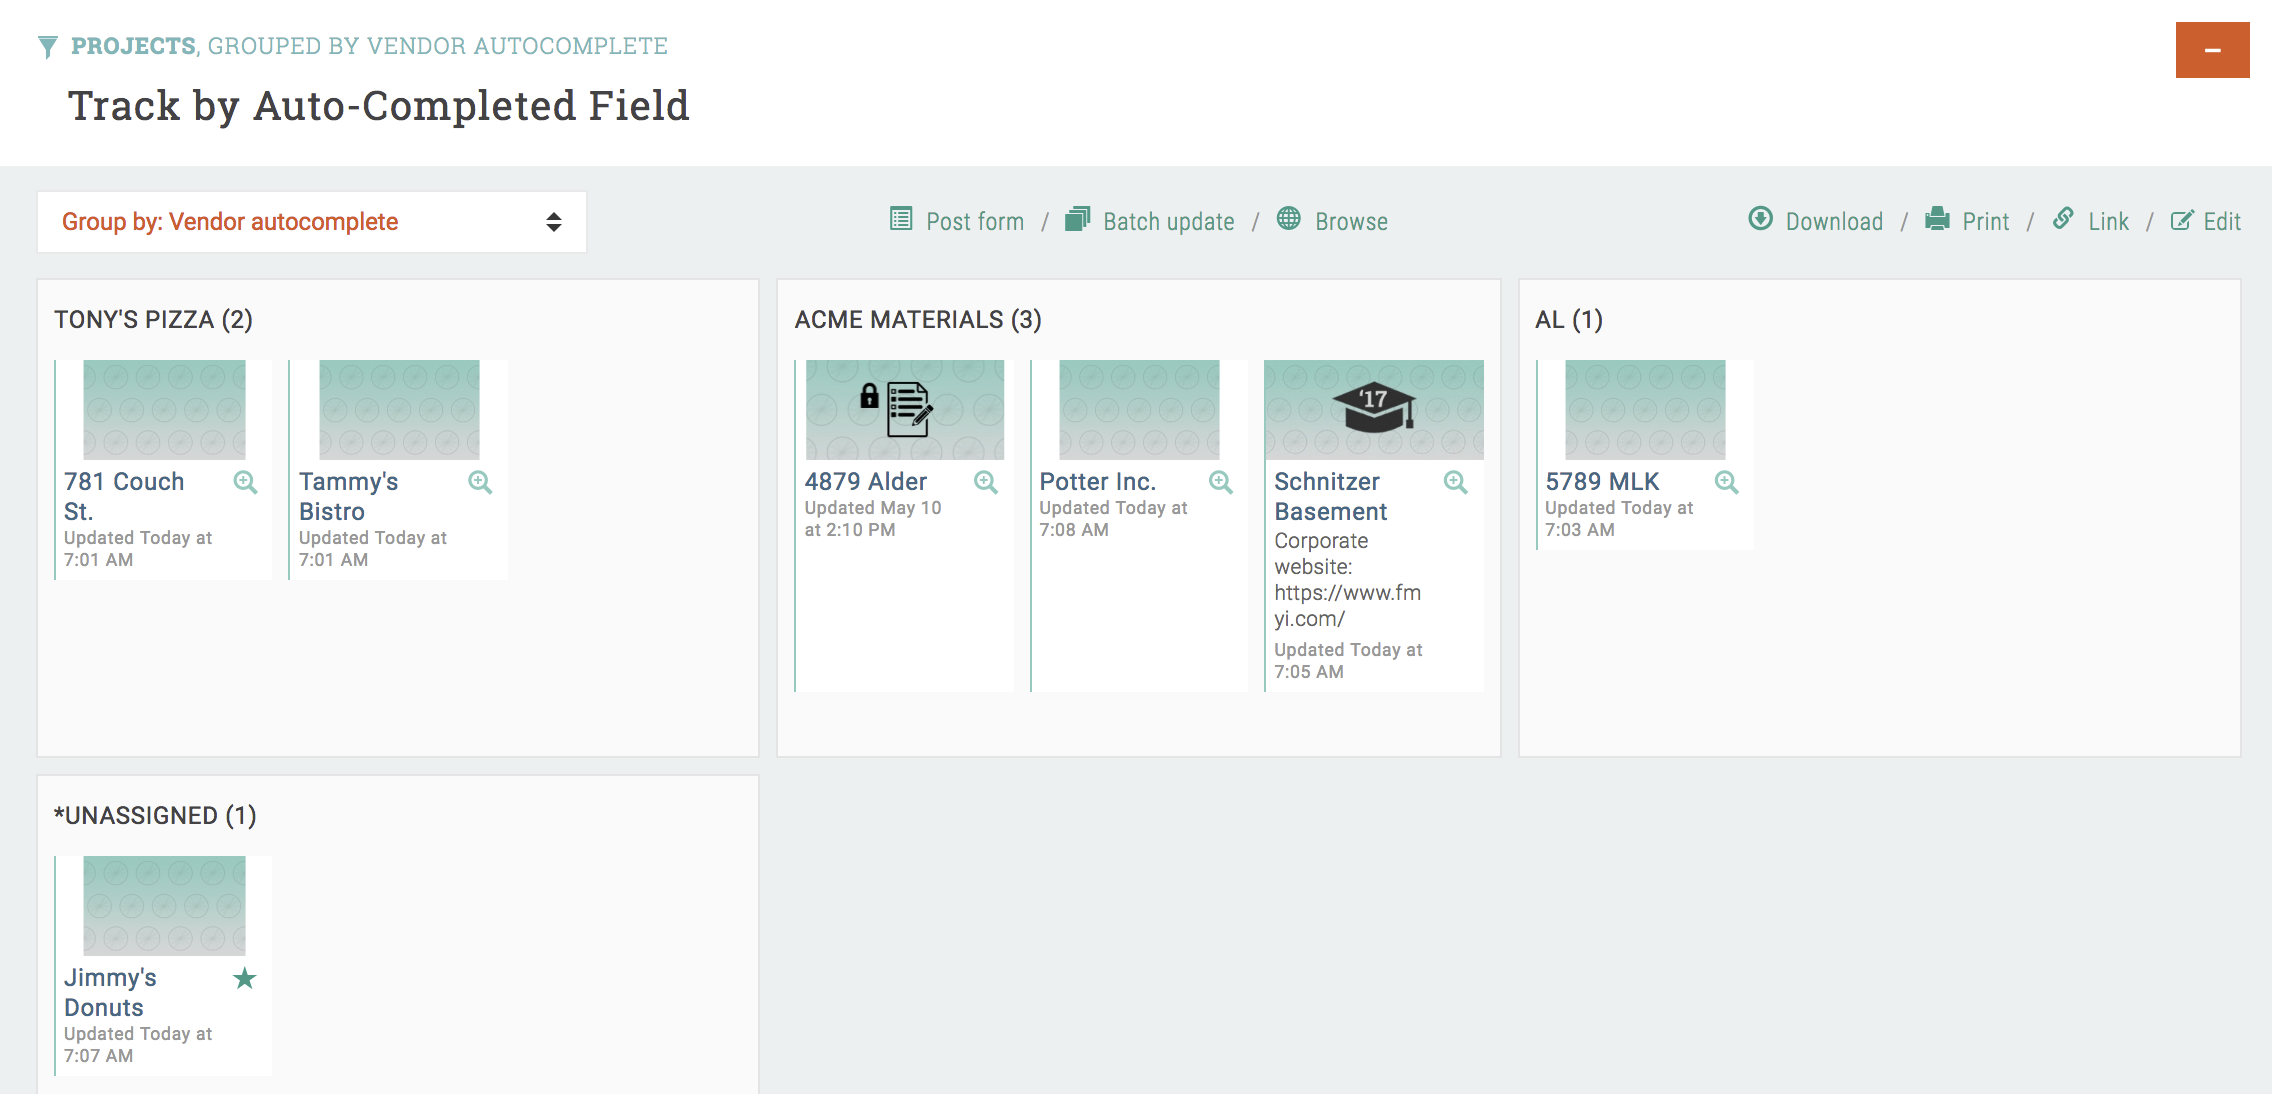Click the PROJECTS breadcrumb heading

[x=133, y=46]
